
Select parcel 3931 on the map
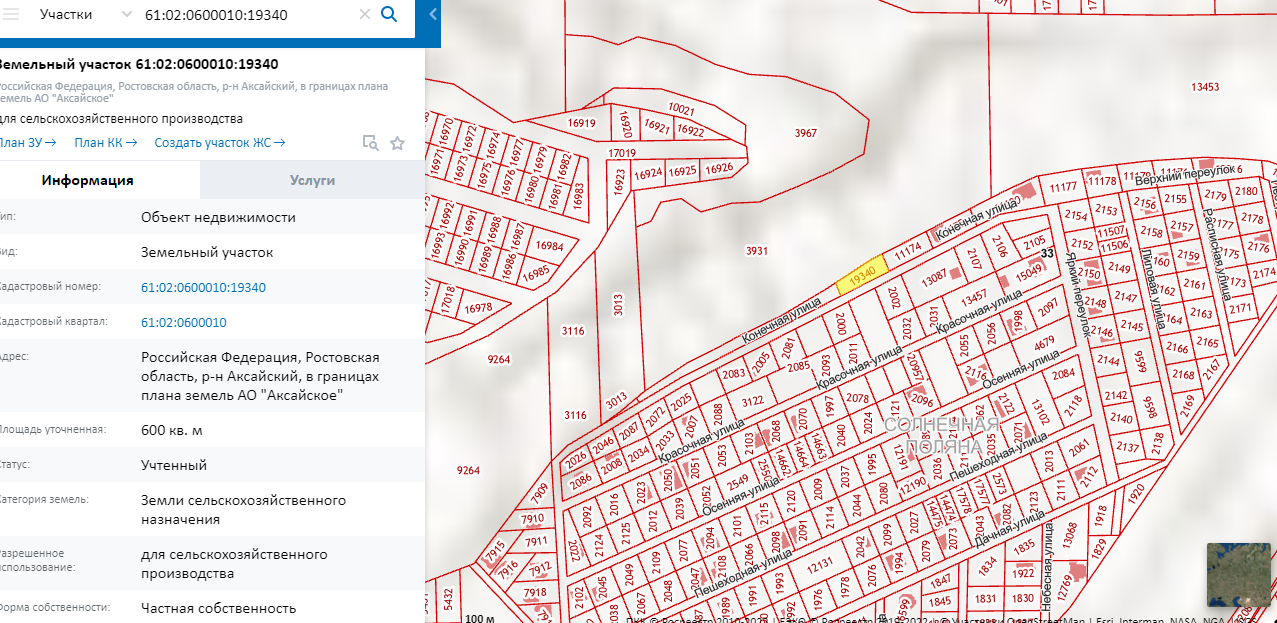coord(756,251)
